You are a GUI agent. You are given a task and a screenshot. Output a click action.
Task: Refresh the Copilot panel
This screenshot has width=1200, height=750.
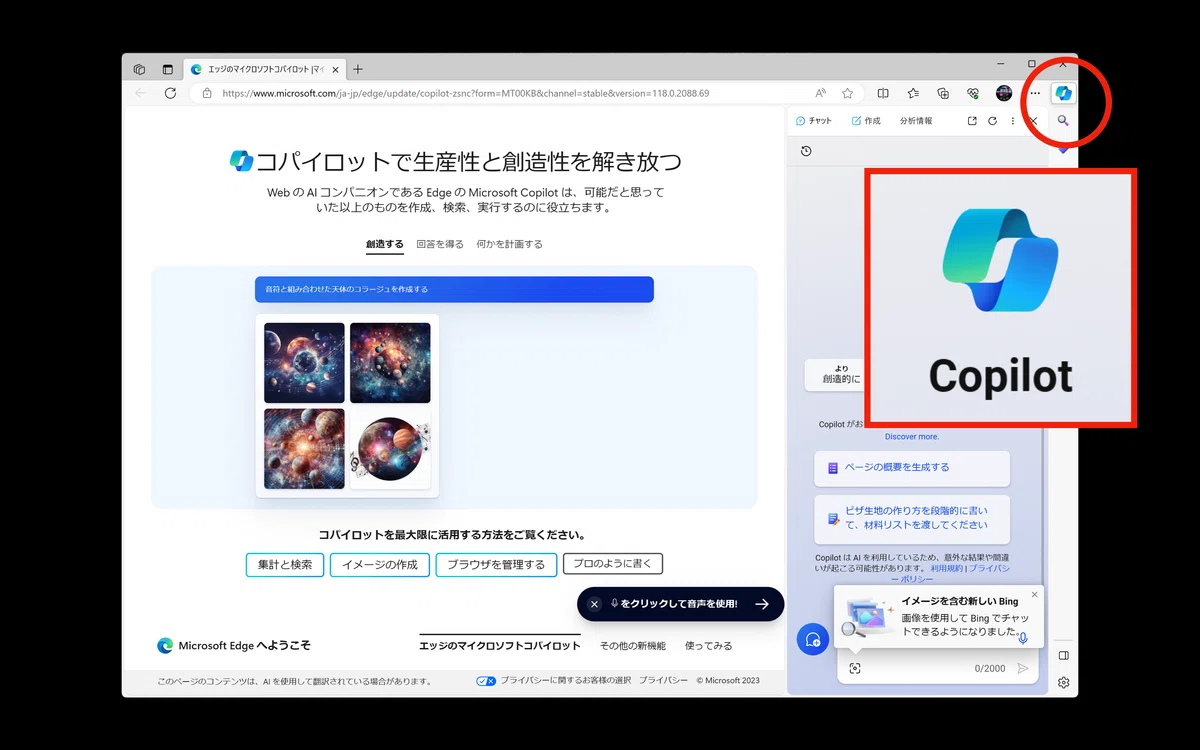tap(992, 121)
